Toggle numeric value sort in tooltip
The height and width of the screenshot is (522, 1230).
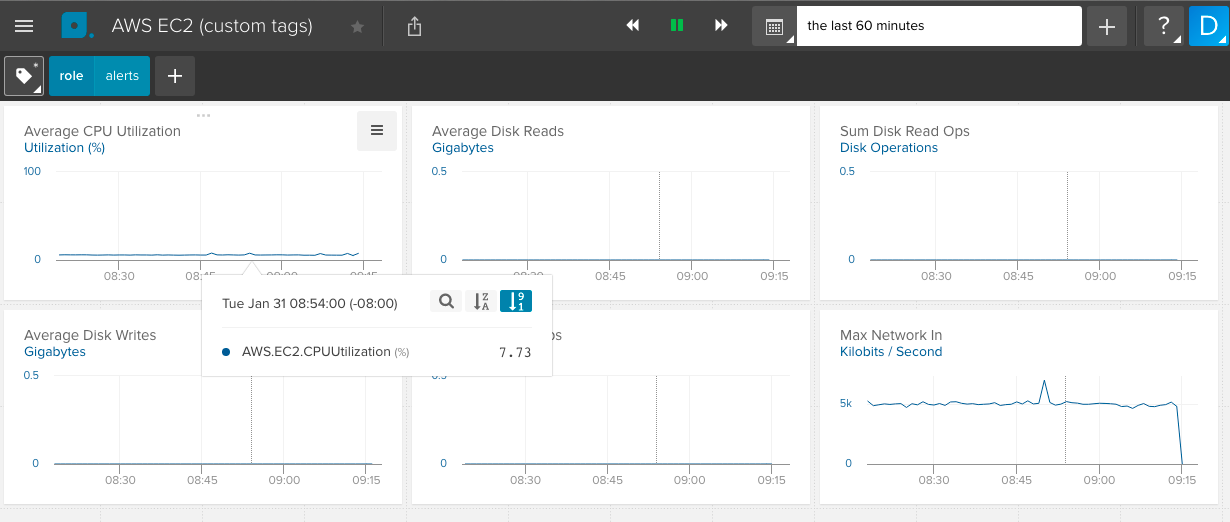click(516, 301)
